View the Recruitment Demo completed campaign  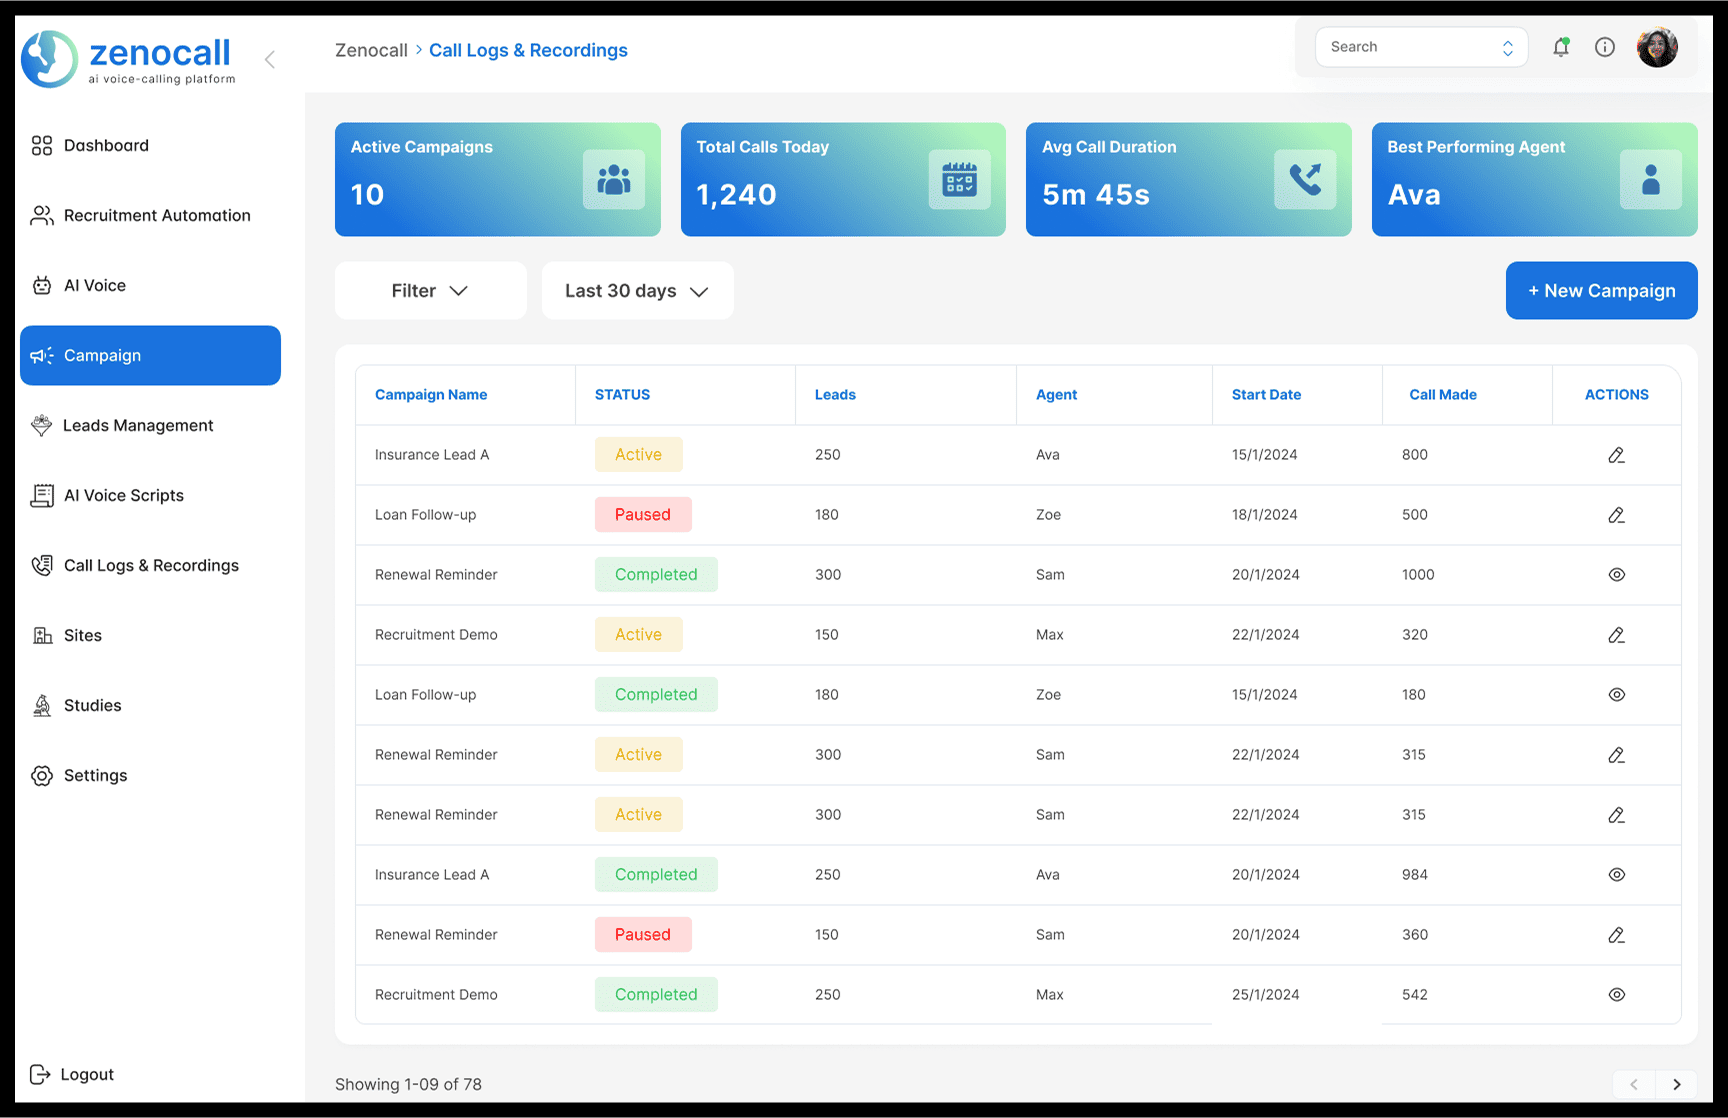[1617, 994]
